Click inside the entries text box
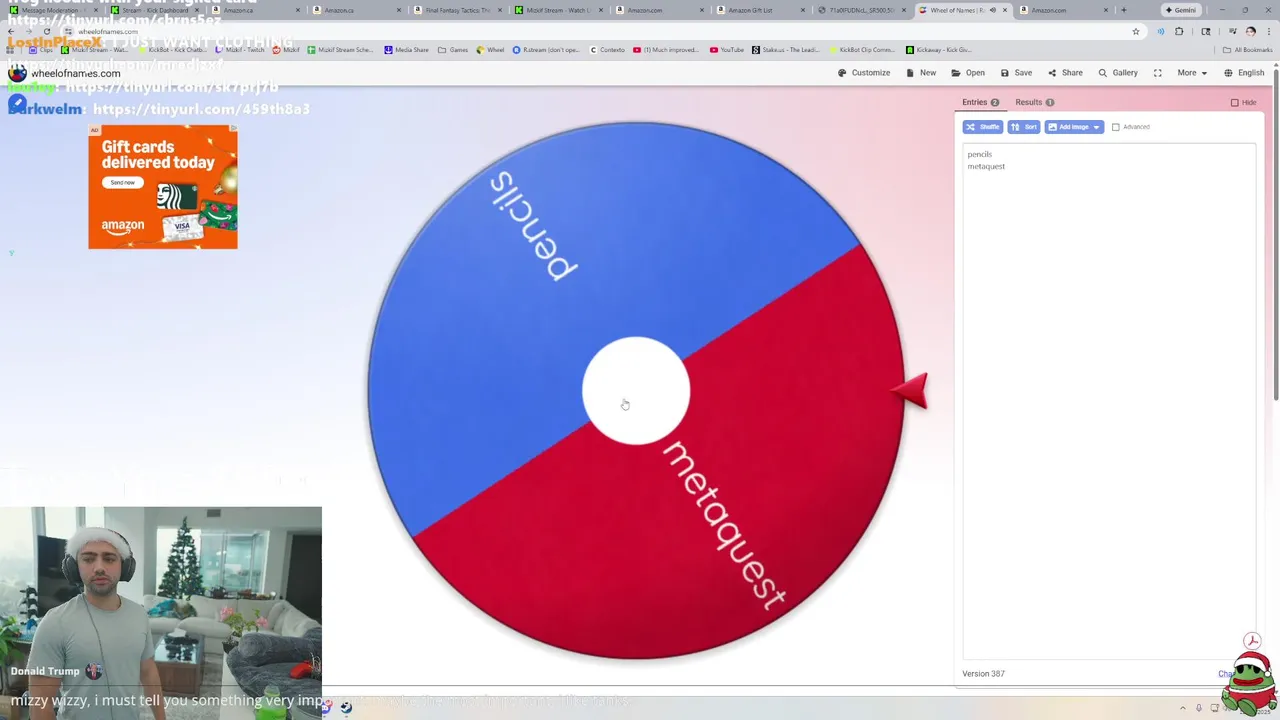 coord(1109,400)
